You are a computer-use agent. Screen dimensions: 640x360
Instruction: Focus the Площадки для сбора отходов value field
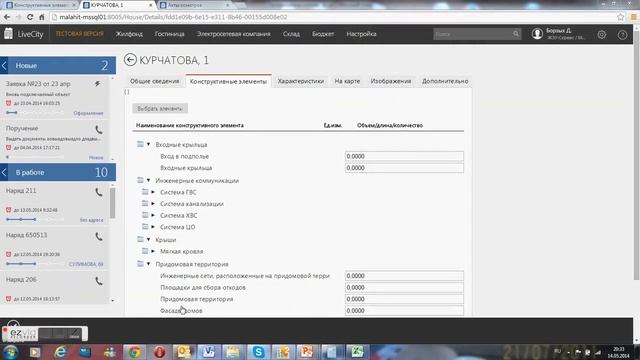(404, 287)
